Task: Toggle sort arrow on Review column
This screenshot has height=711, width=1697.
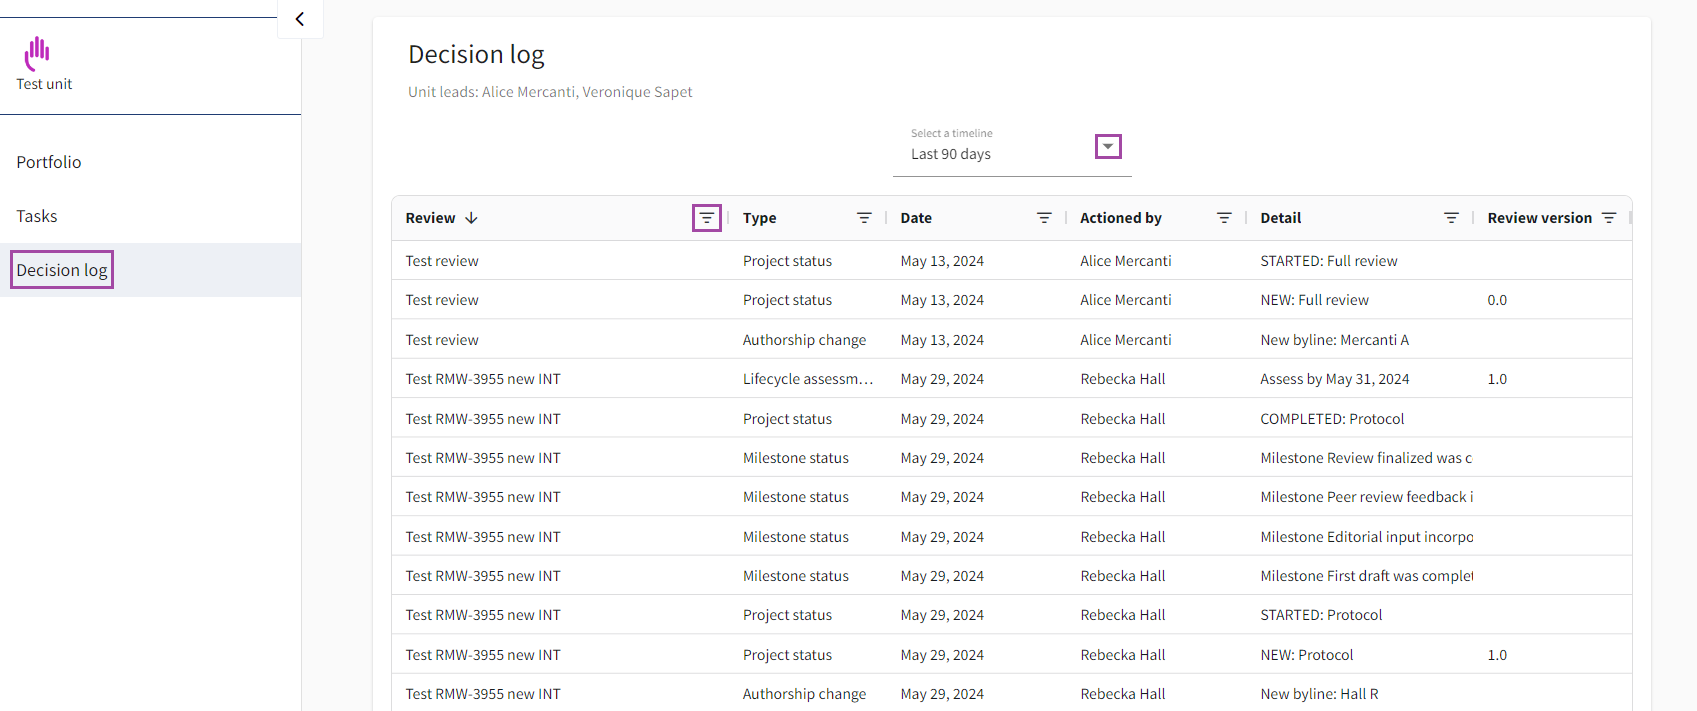Action: point(472,218)
